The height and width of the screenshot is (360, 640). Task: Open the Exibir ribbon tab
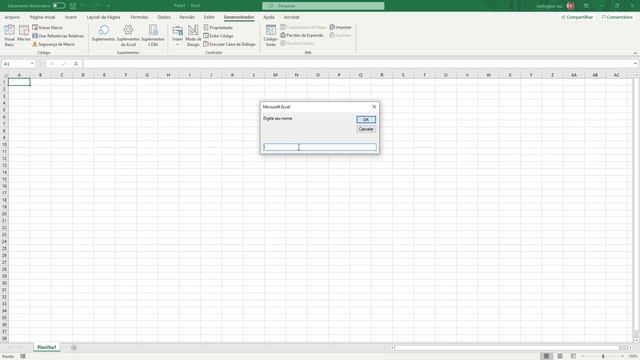click(x=209, y=17)
